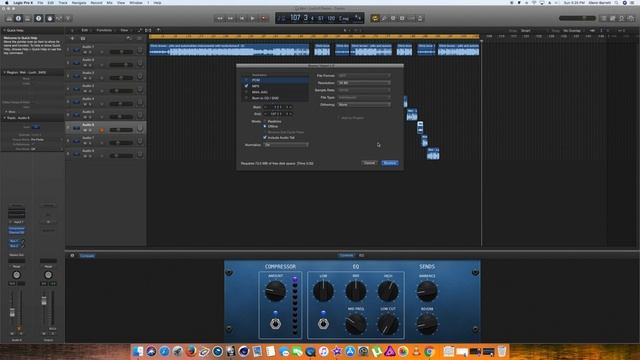Screen dimensions: 640x360
Task: Toggle record enable on the selected track
Action: pos(102,130)
